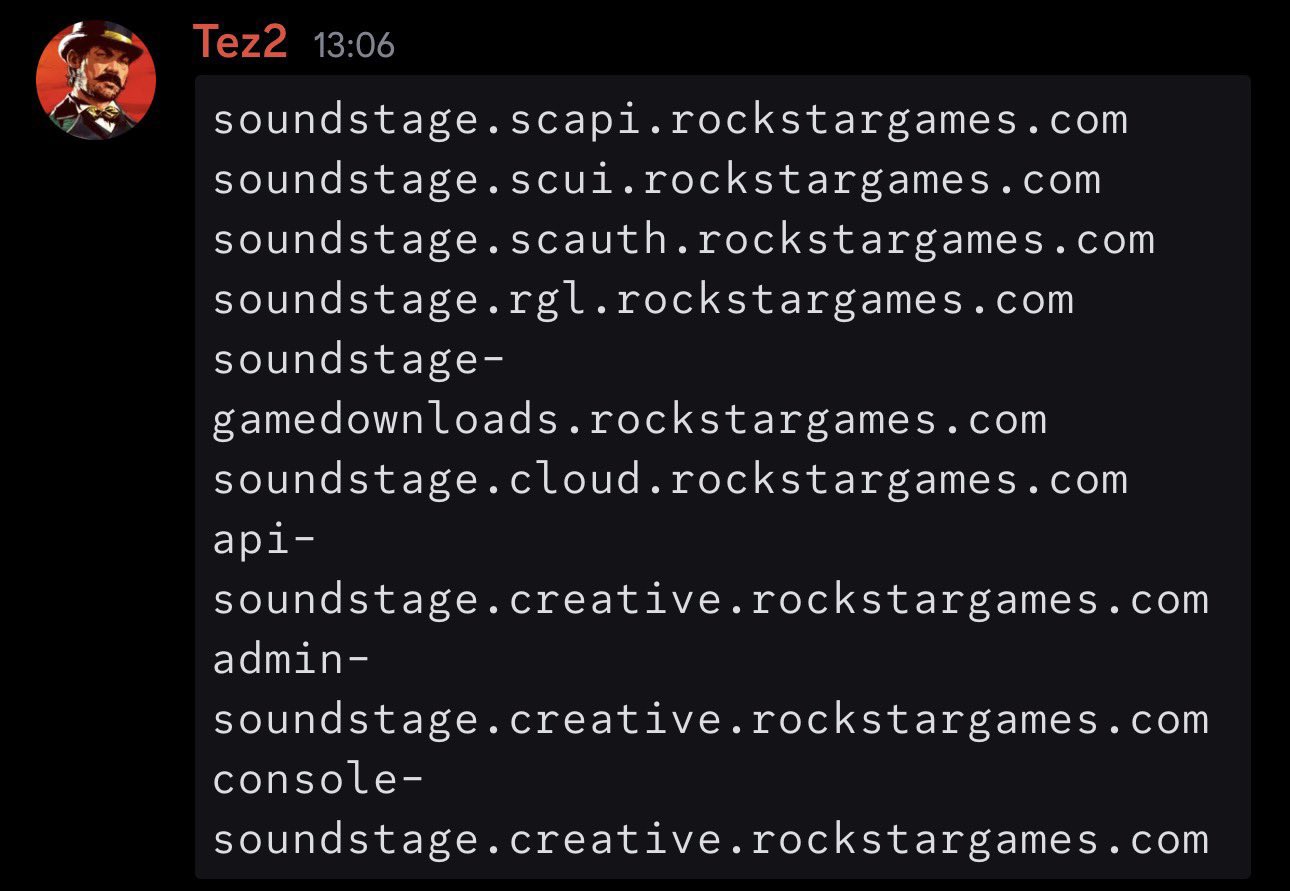This screenshot has height=891, width=1290.
Task: Click the word 'gamedownloads'
Action: [x=387, y=420]
